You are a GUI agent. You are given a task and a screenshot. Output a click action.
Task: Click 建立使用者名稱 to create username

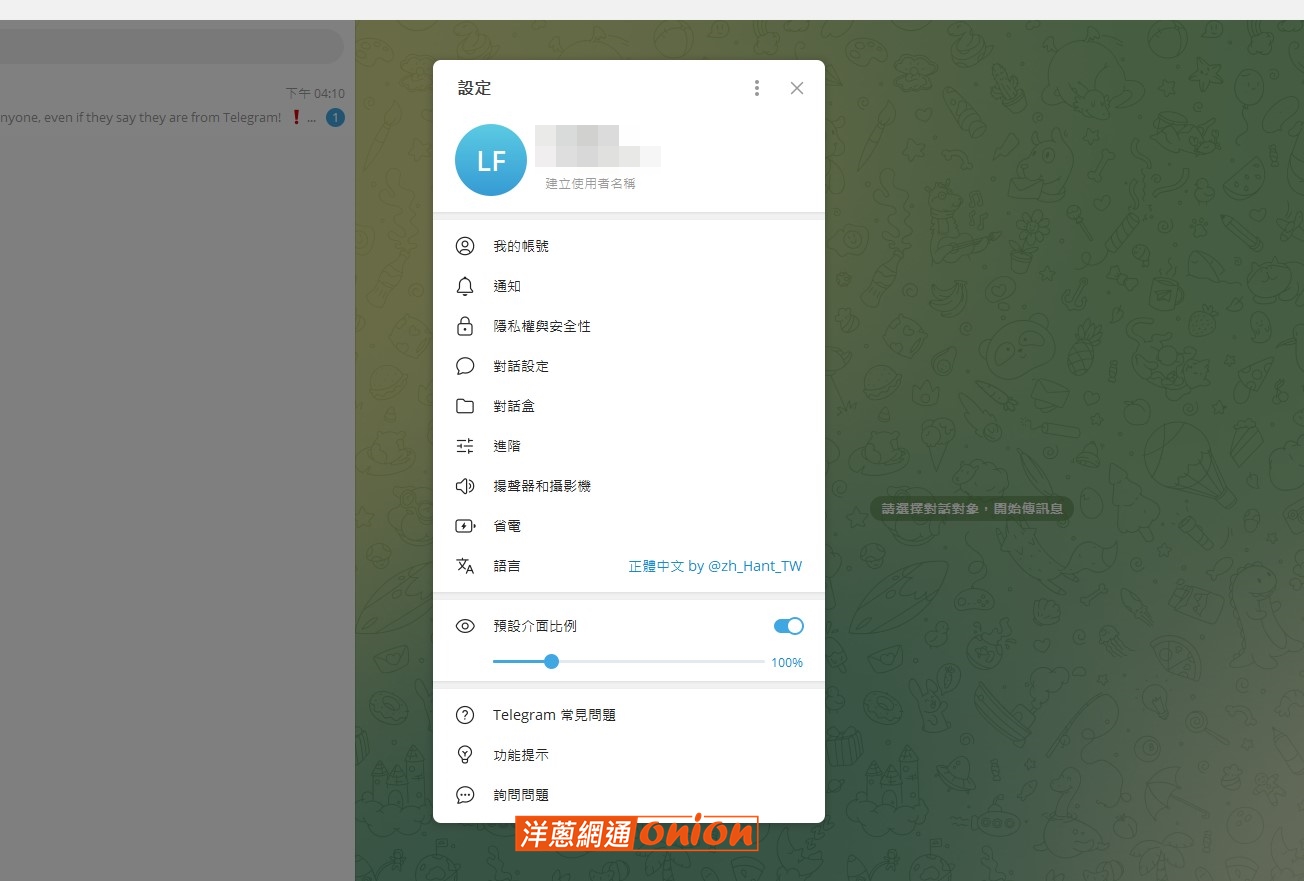click(590, 184)
